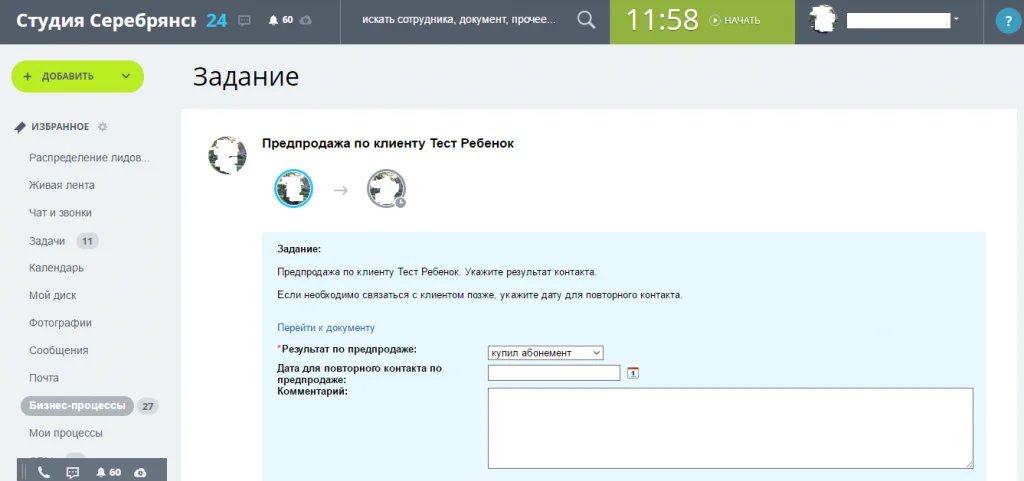Image resolution: width=1024 pixels, height=481 pixels.
Task: Focus the repeat contact date field
Action: click(553, 373)
